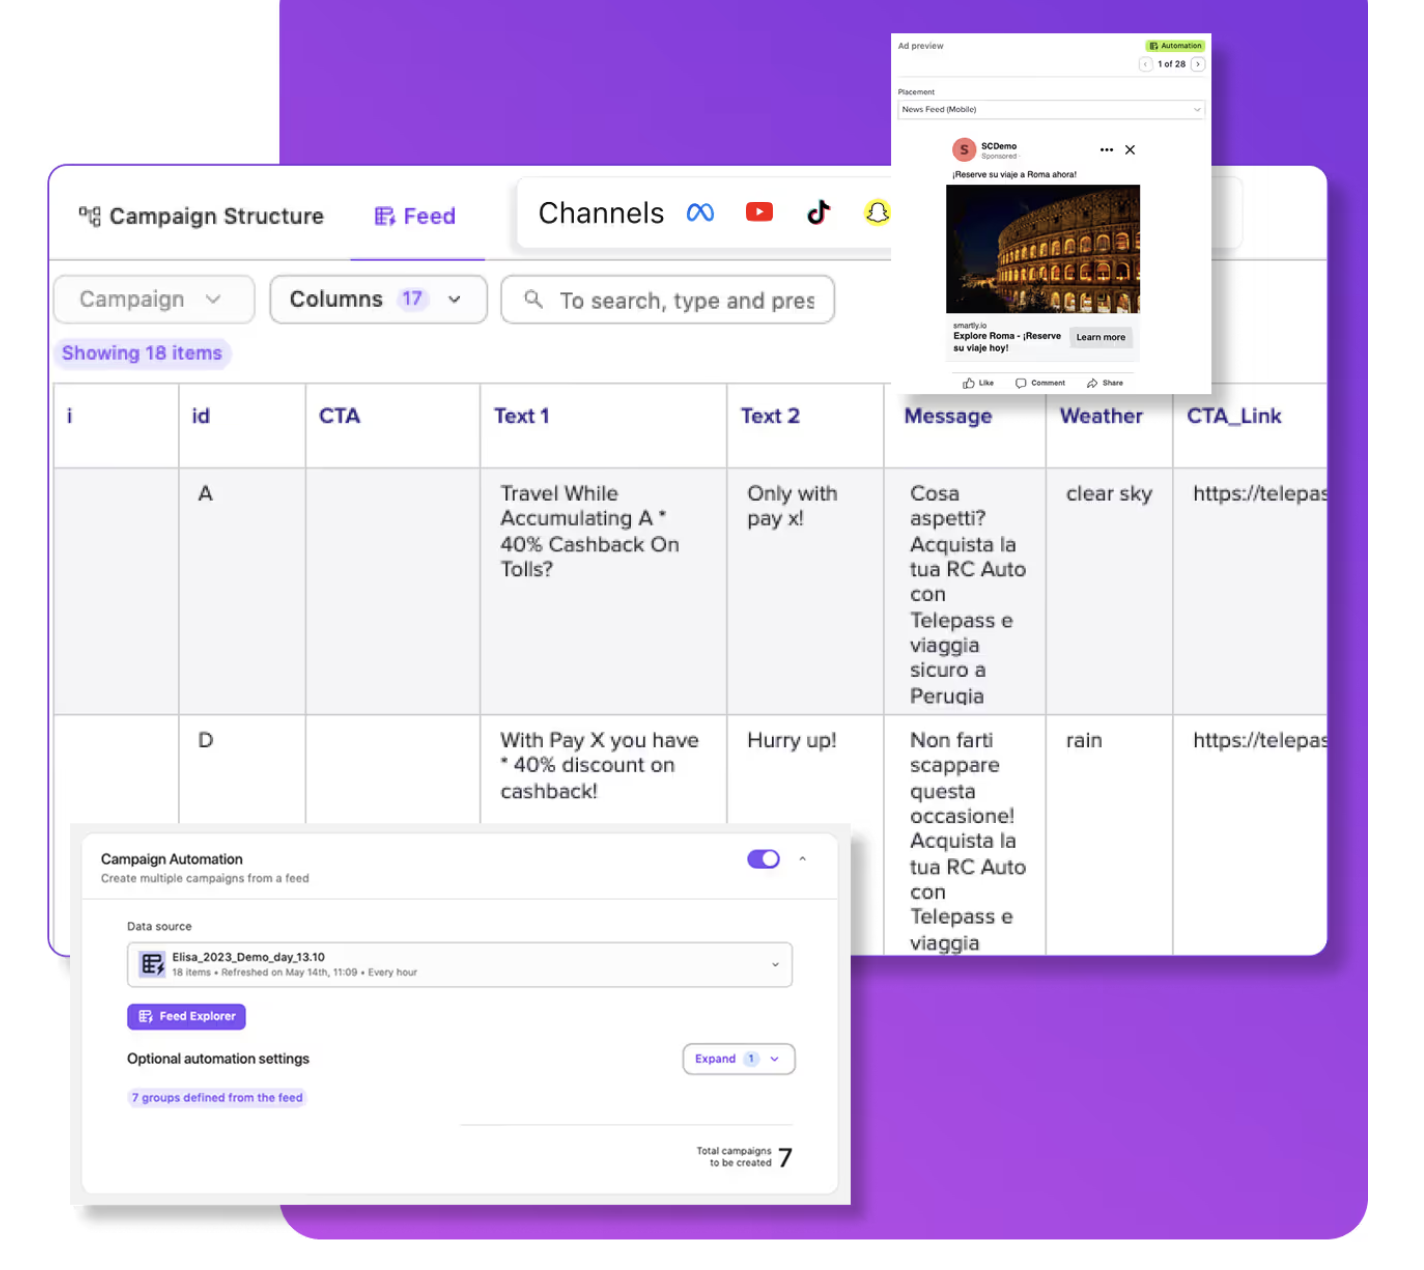Select the Snapchat channel icon

(877, 212)
